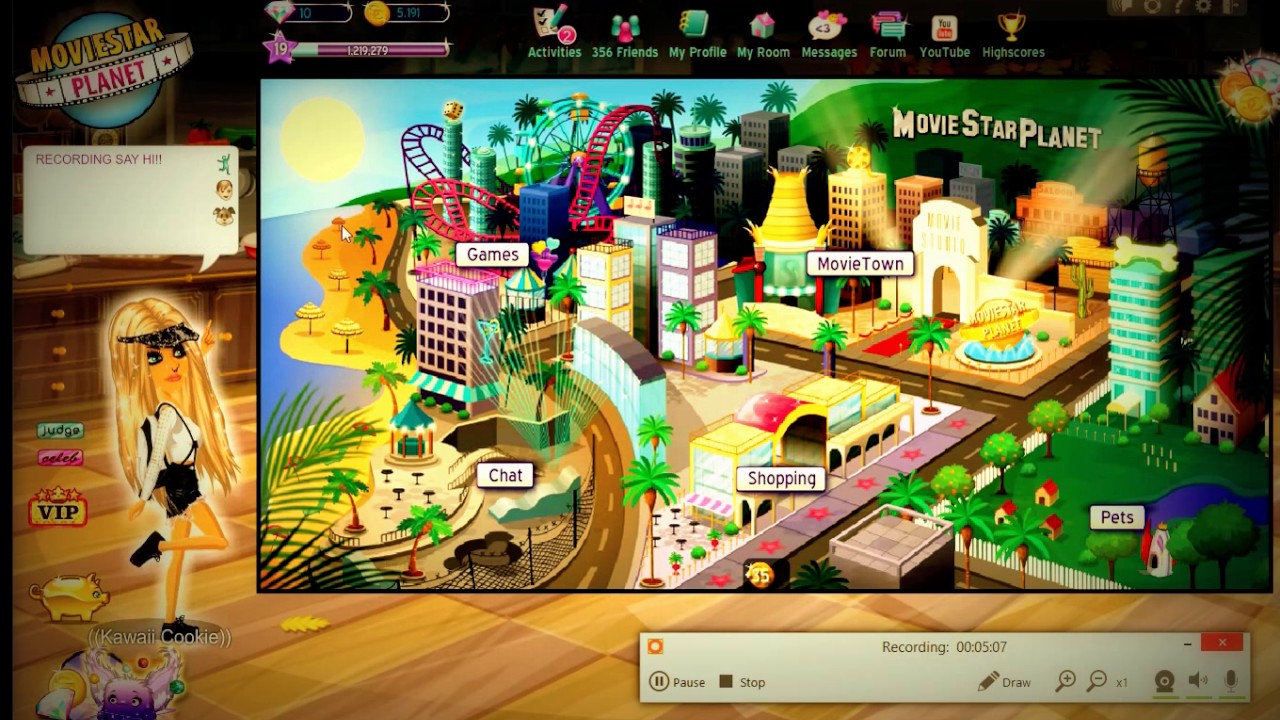Screen dimensions: 1280x720
Task: Select the Draw pencil tool in recorder
Action: (1004, 682)
